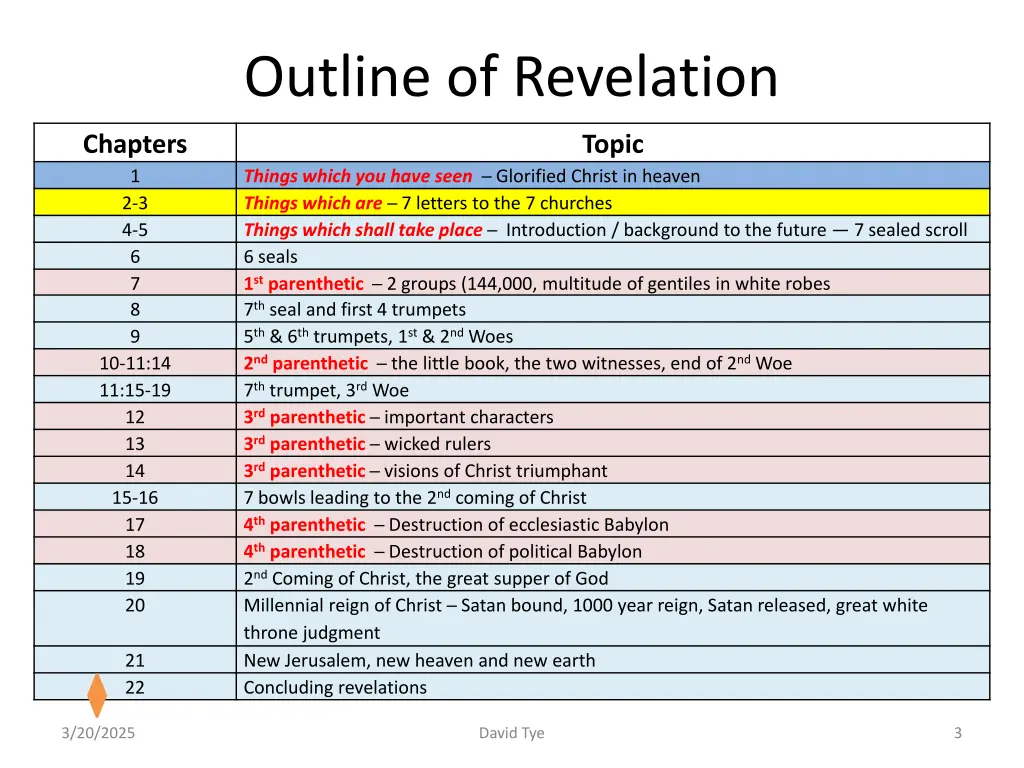
Task: Click '7 letters to the 7 churches' row
Action: tap(613, 203)
